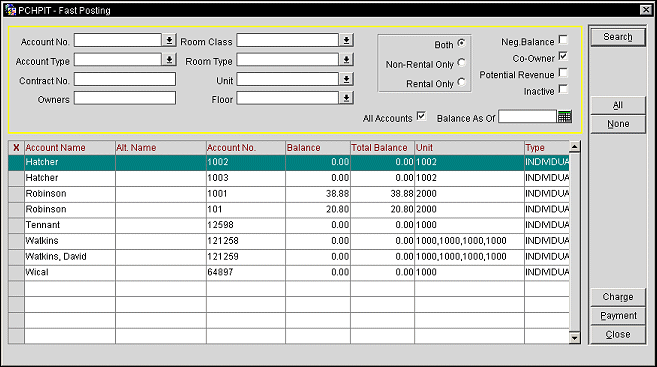Tick the Inactive checkbox
657x367 pixels.
(x=563, y=89)
